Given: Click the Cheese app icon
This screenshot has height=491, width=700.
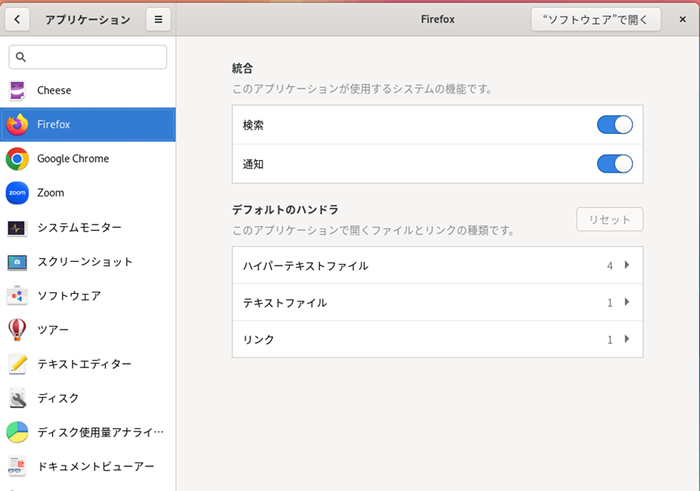Looking at the screenshot, I should click(x=17, y=91).
